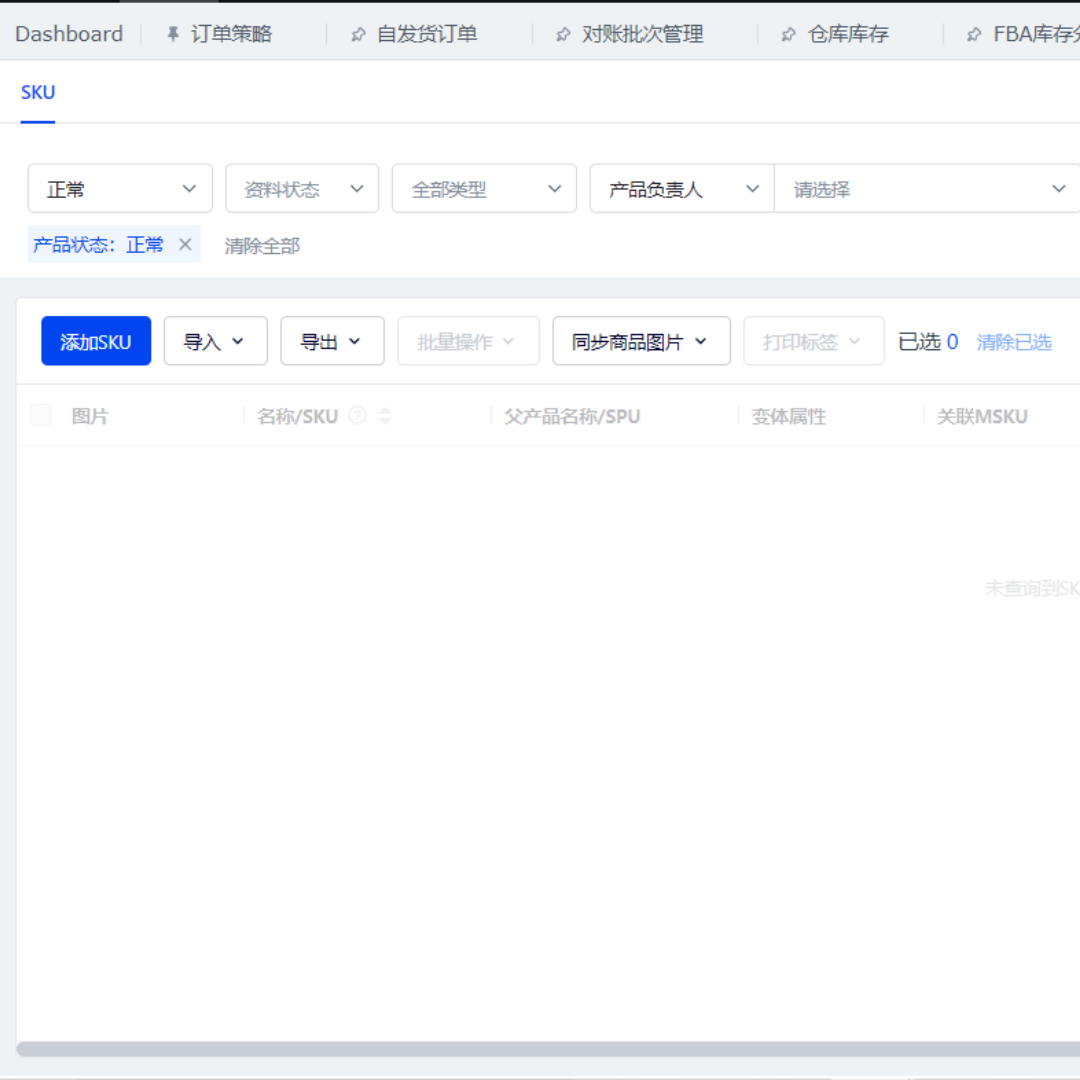Click sort arrows in 名称/SKU column

coord(385,416)
